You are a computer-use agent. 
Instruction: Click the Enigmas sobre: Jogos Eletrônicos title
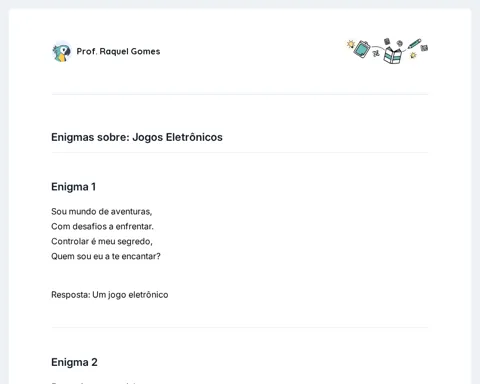137,137
